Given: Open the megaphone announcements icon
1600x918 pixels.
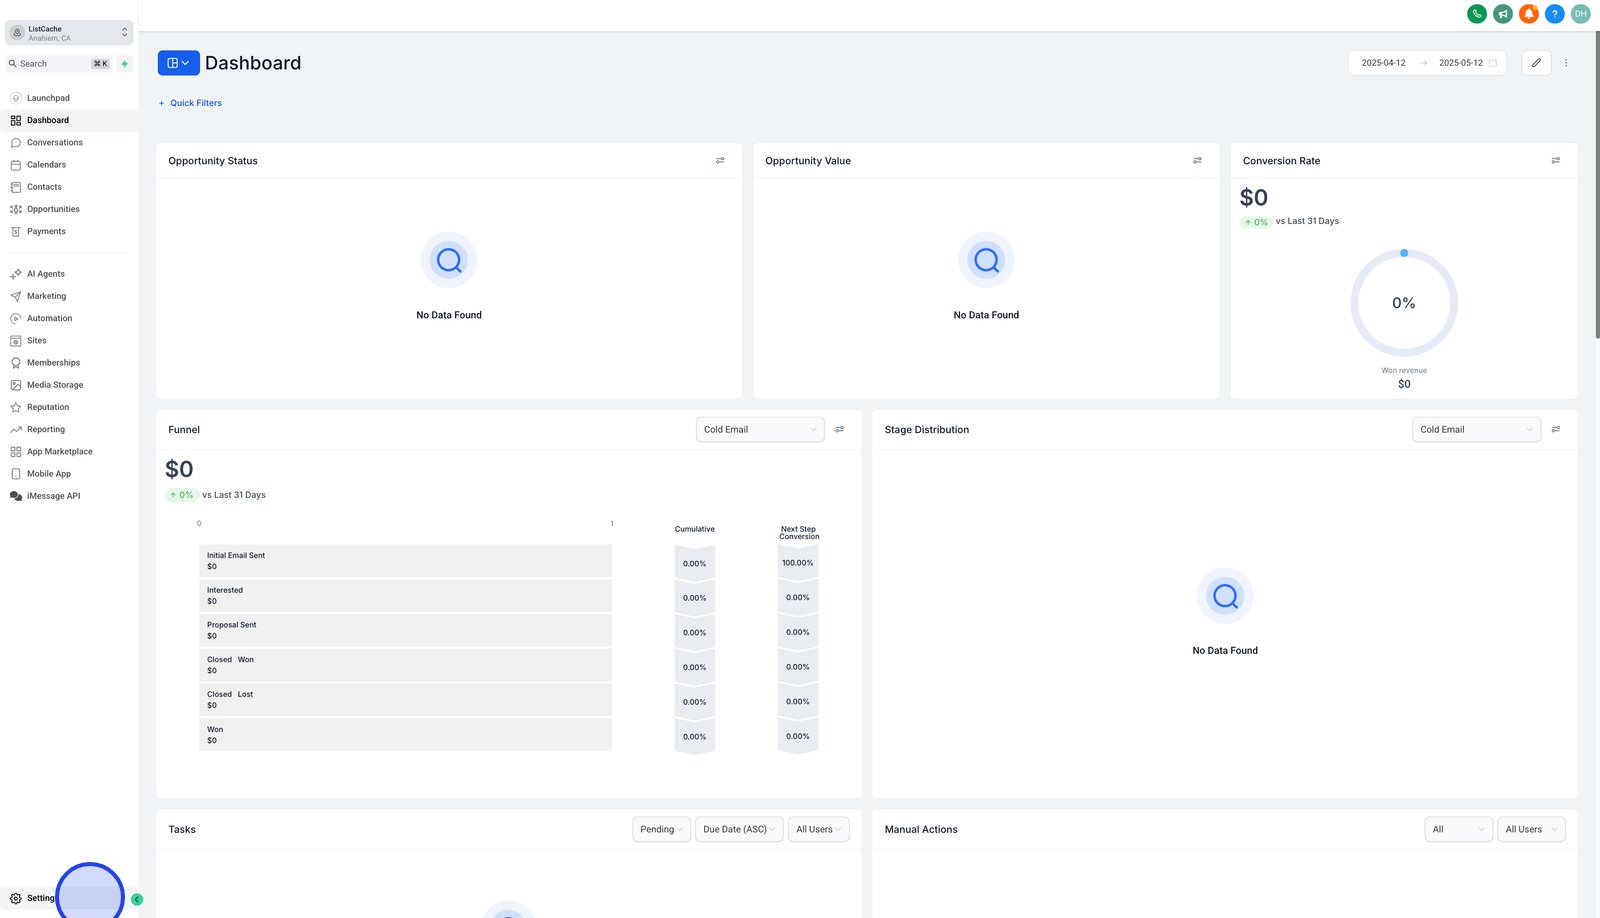Looking at the screenshot, I should click(x=1502, y=14).
